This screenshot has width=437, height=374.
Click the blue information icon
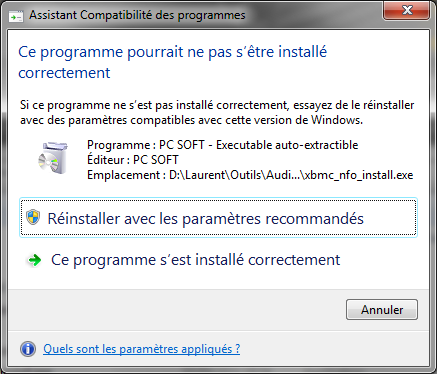click(28, 349)
